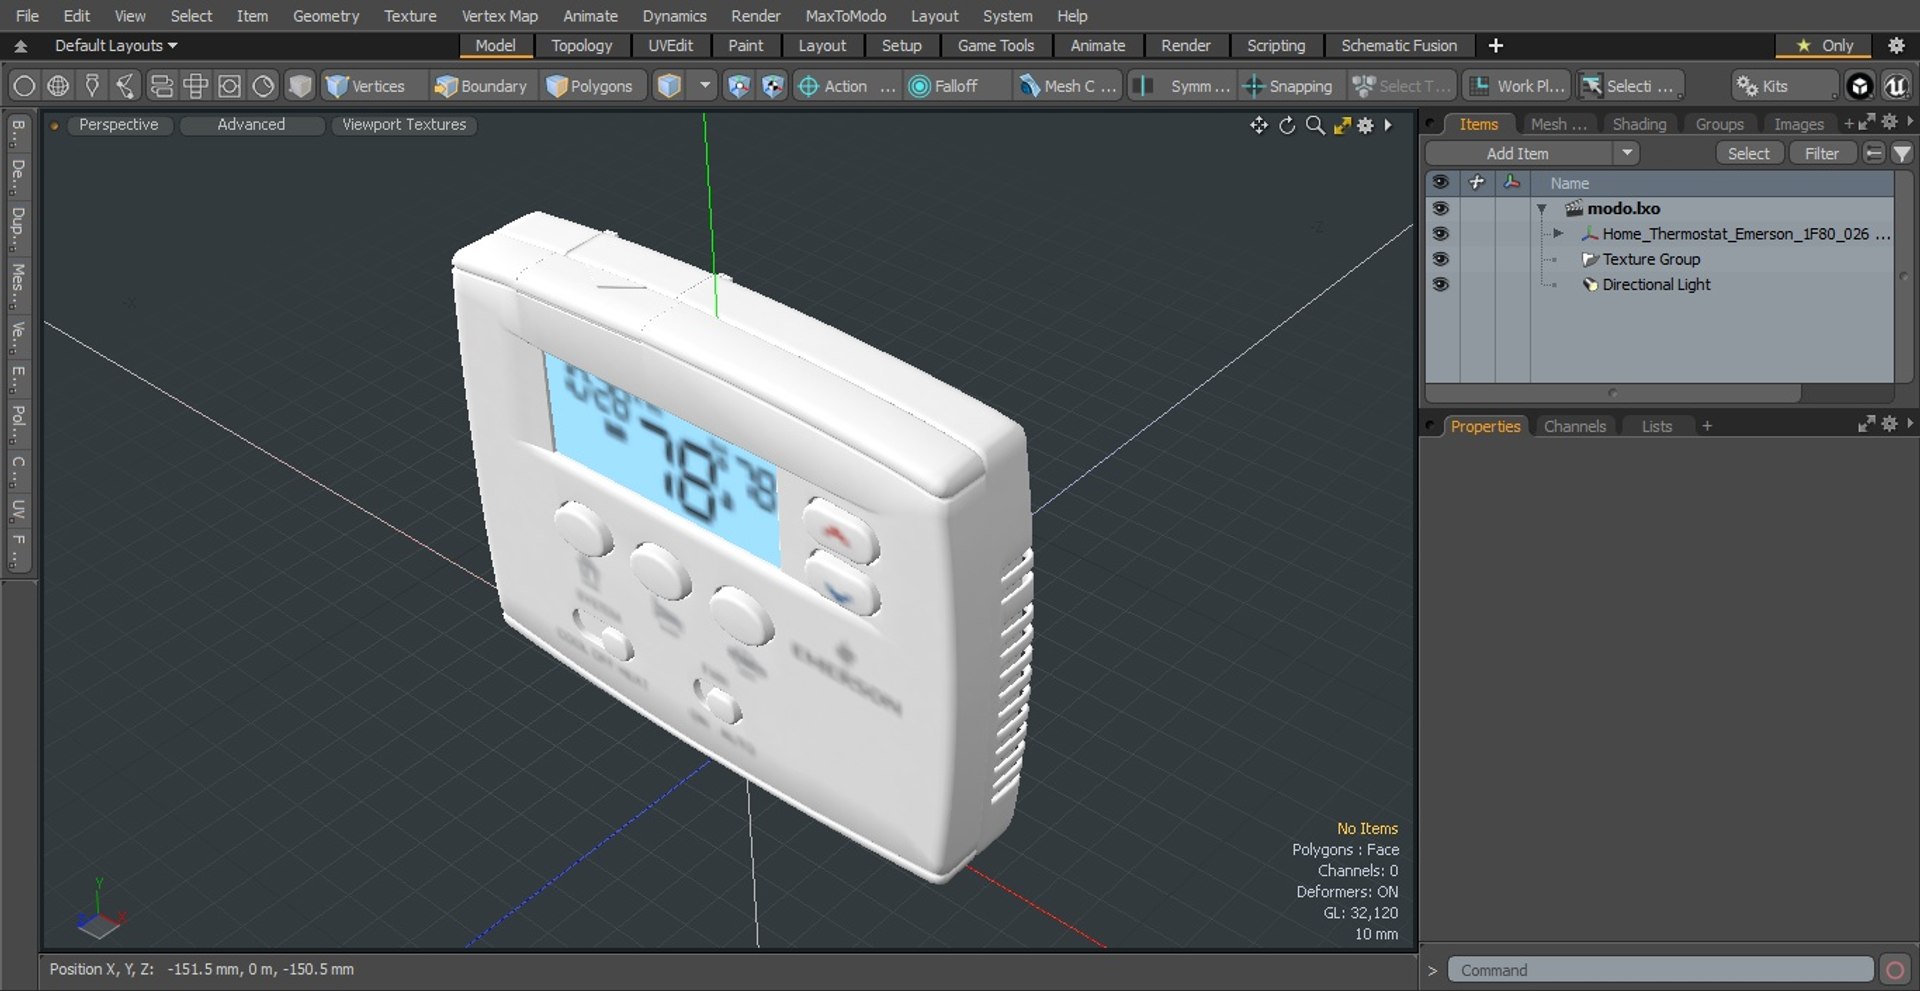Toggle Snapping on
This screenshot has width=1920, height=991.
pyautogui.click(x=1289, y=86)
